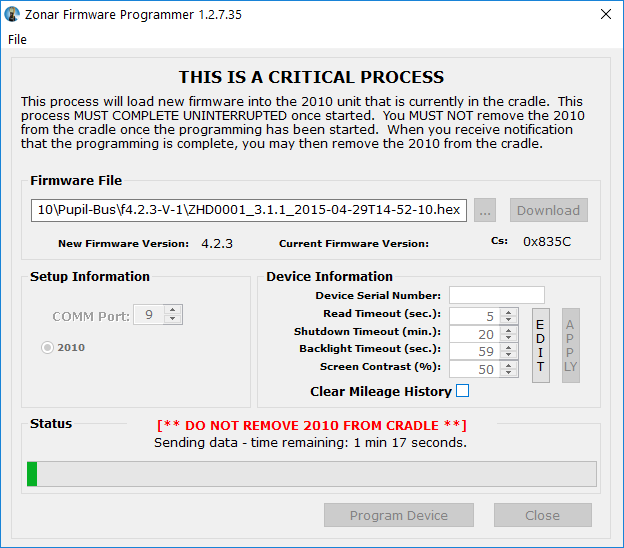Click the firmware file path field
The width and height of the screenshot is (624, 548).
click(249, 210)
